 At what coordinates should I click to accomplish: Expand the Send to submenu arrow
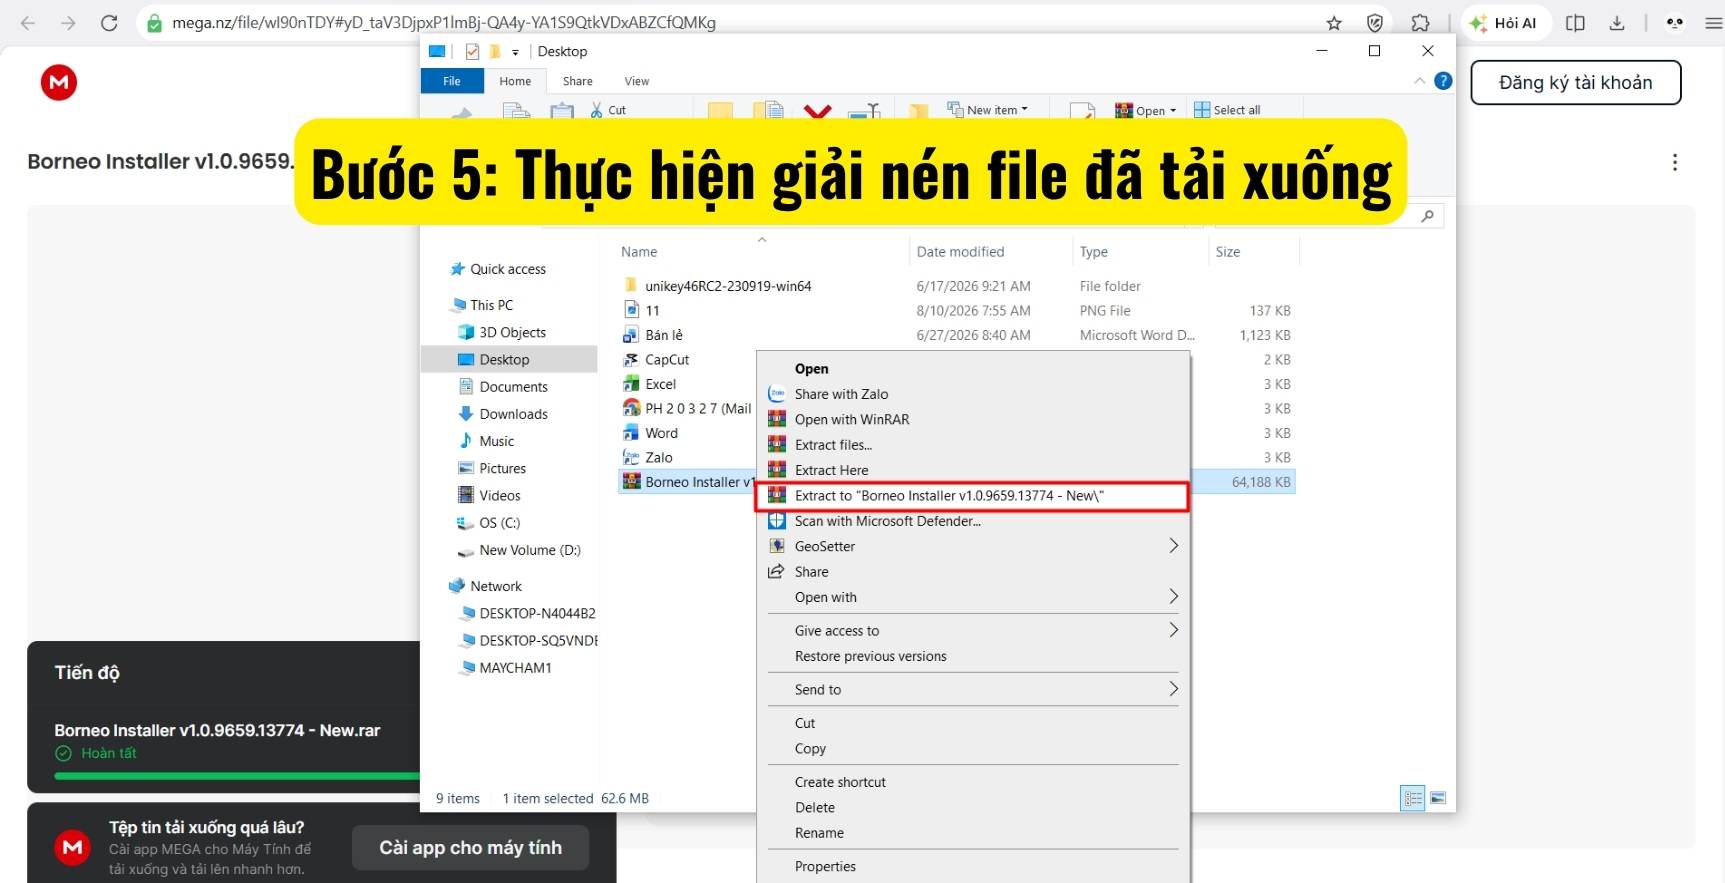point(1174,689)
